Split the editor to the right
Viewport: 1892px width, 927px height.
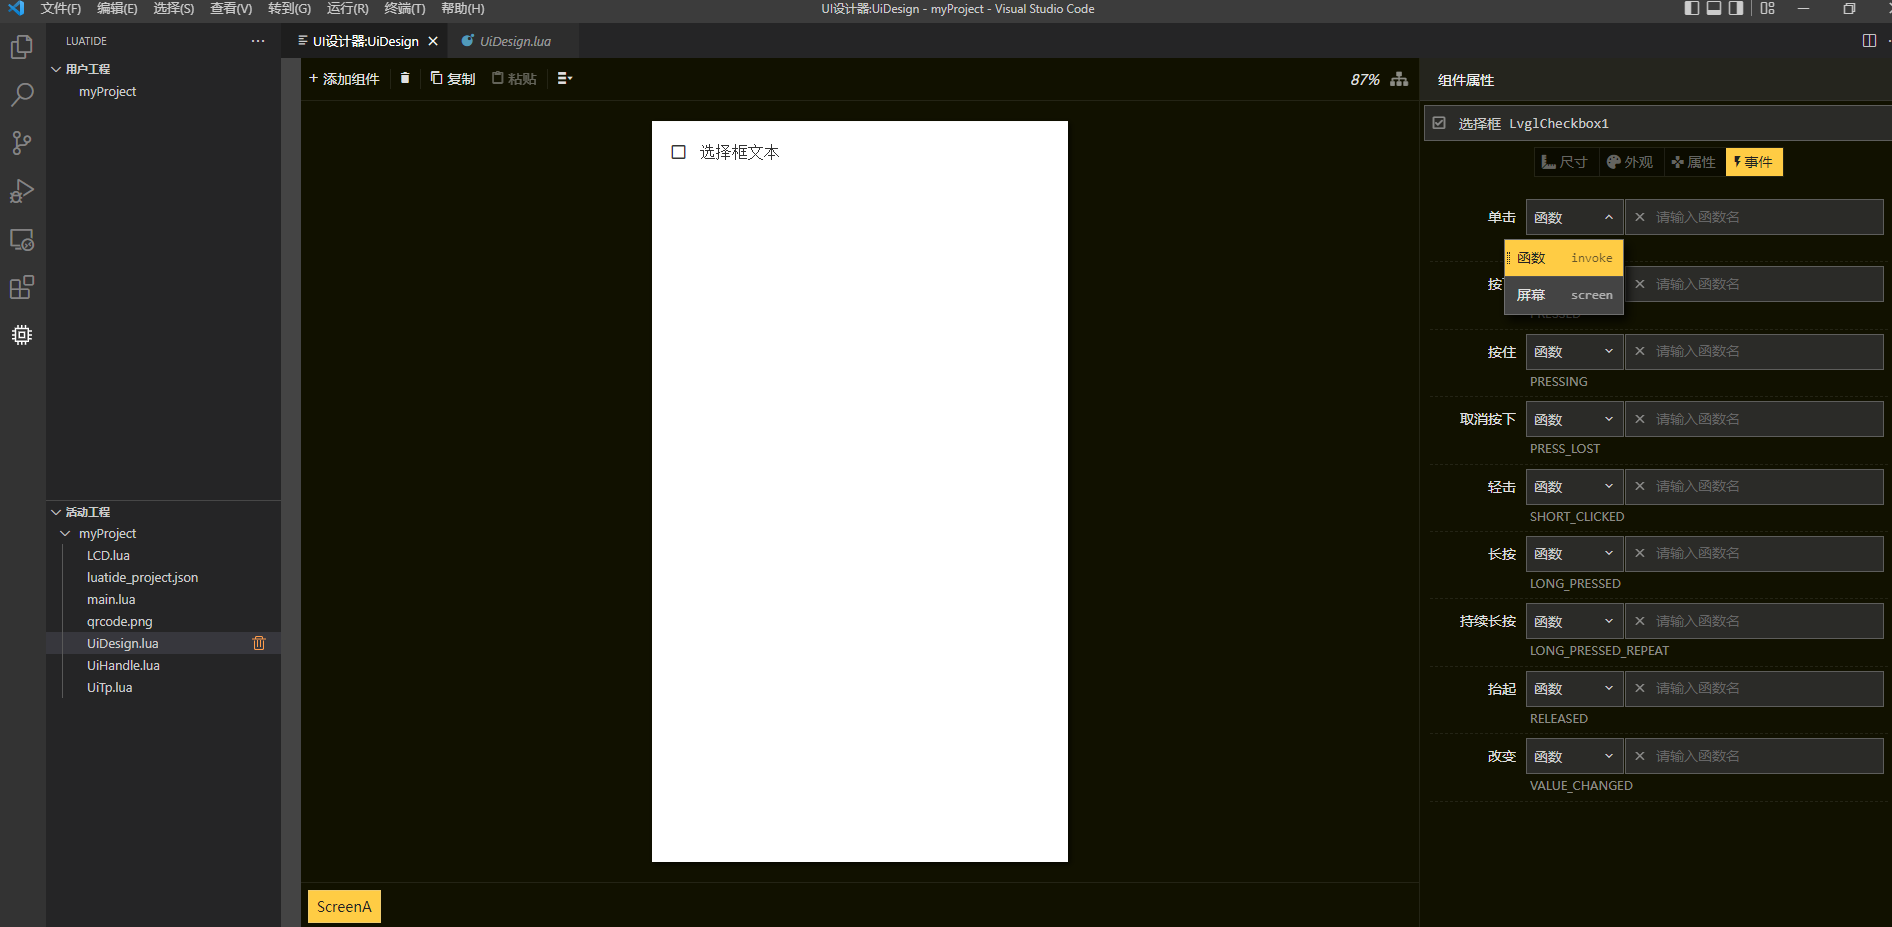(1869, 41)
